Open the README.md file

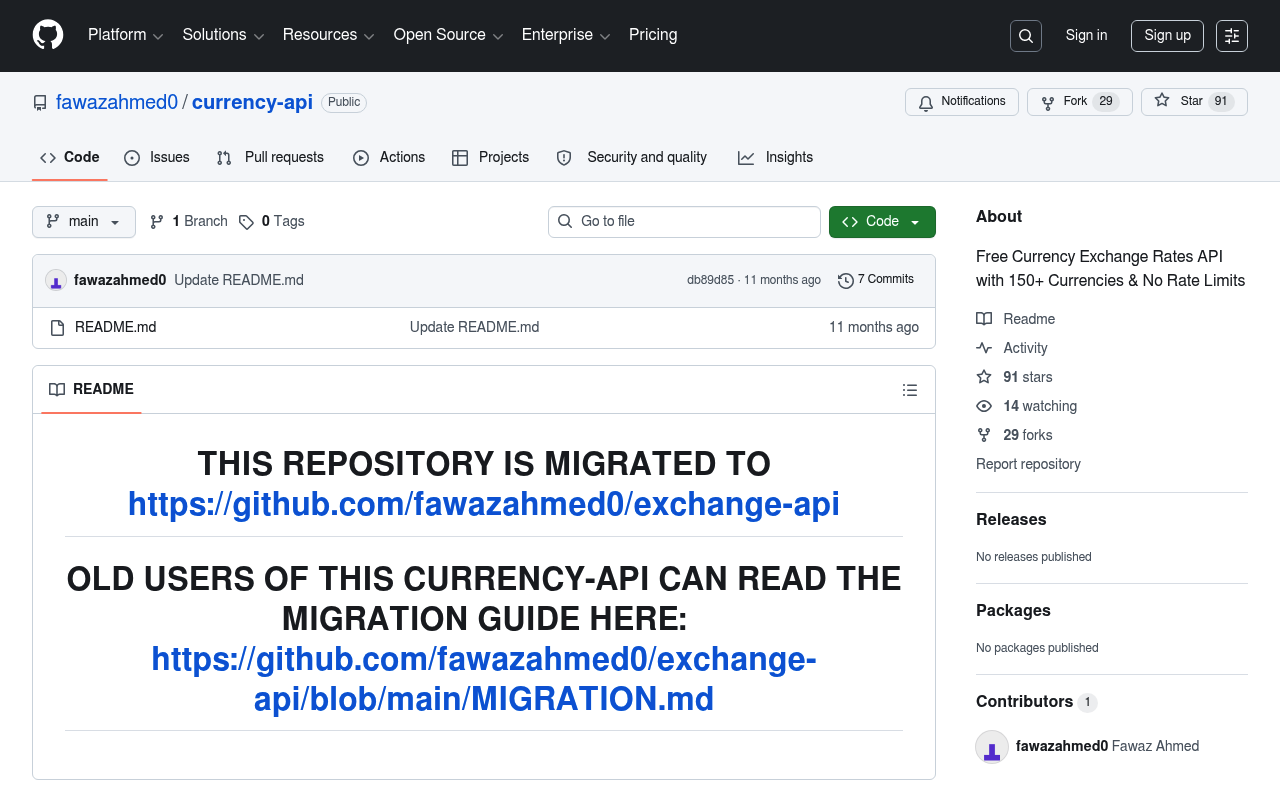point(116,327)
